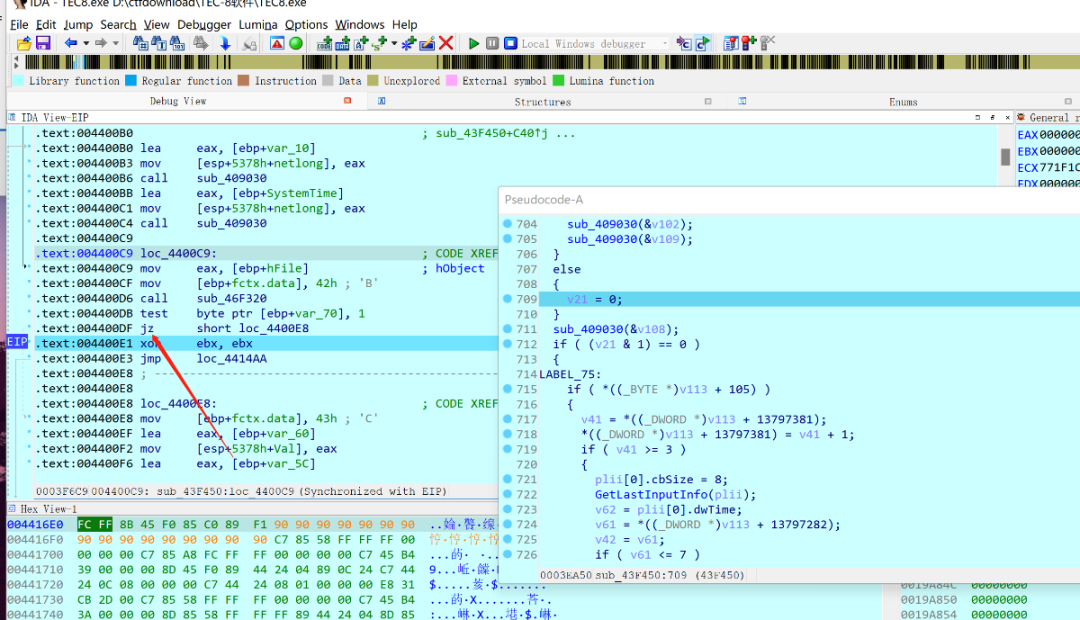This screenshot has height=620, width=1080.
Task: Click the green Start process play button
Action: pyautogui.click(x=473, y=43)
